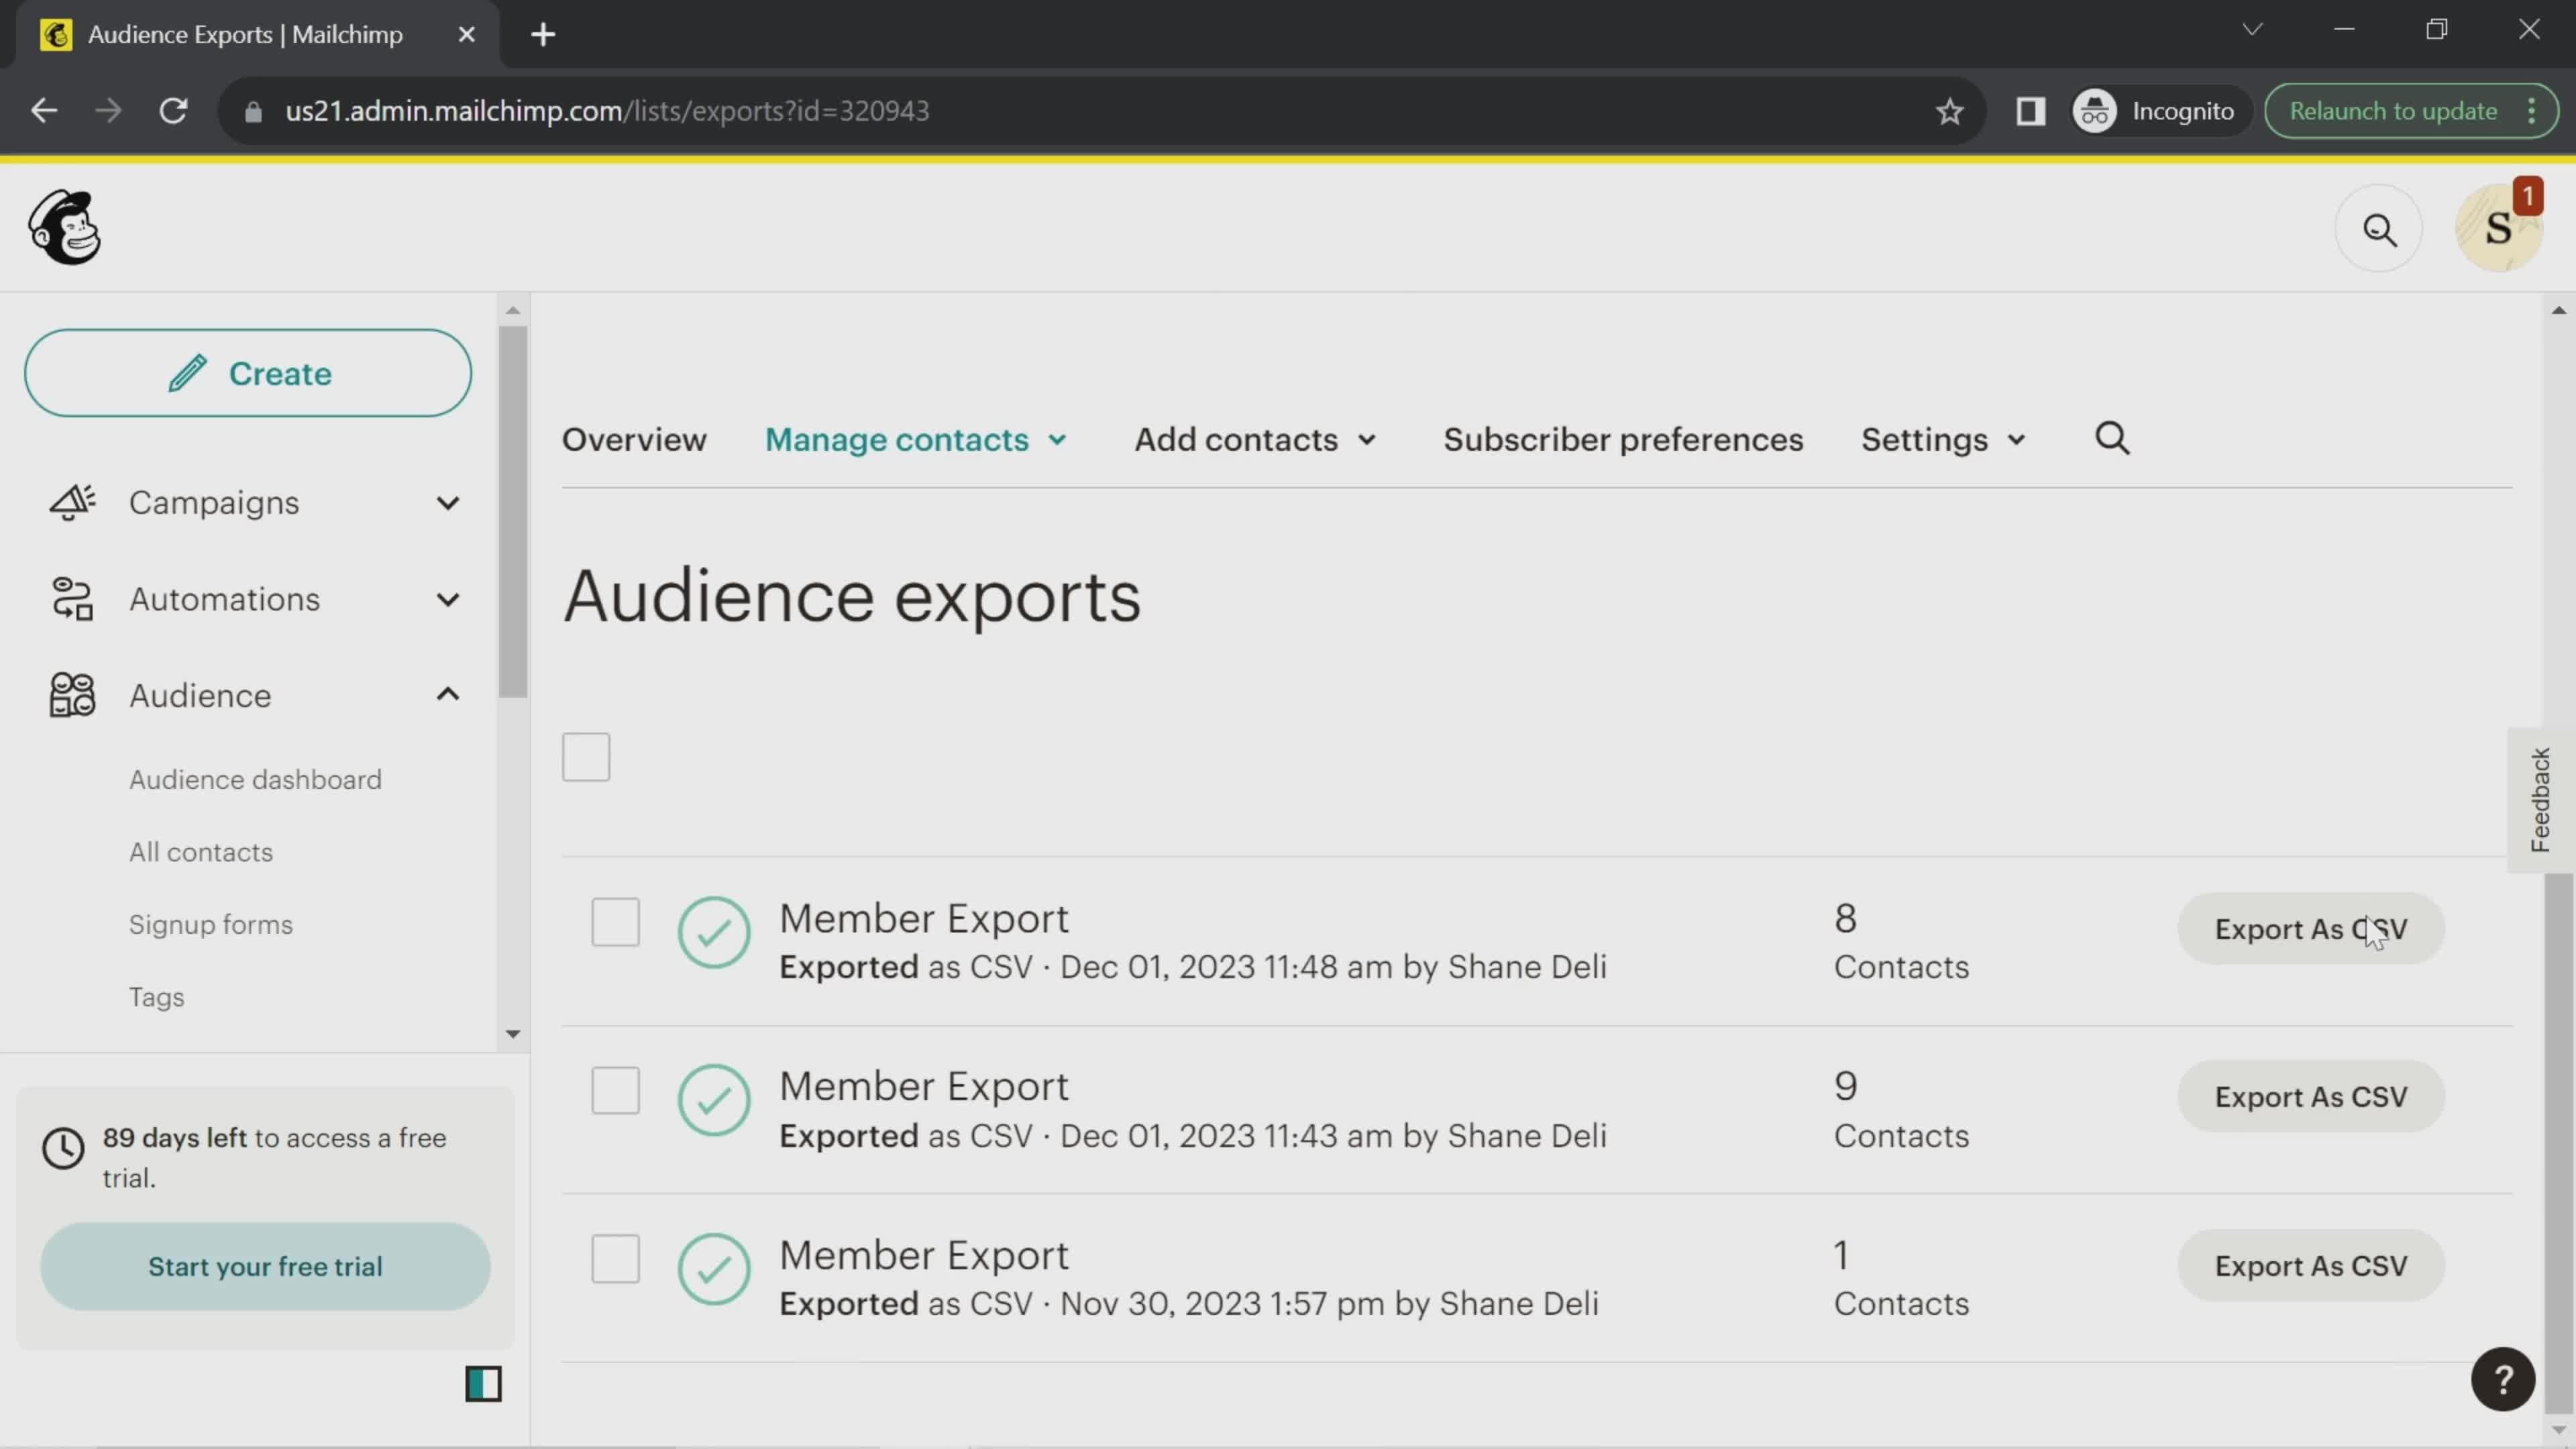Click the search icon in audience toolbar
This screenshot has height=1449, width=2576.
pos(2118,439)
